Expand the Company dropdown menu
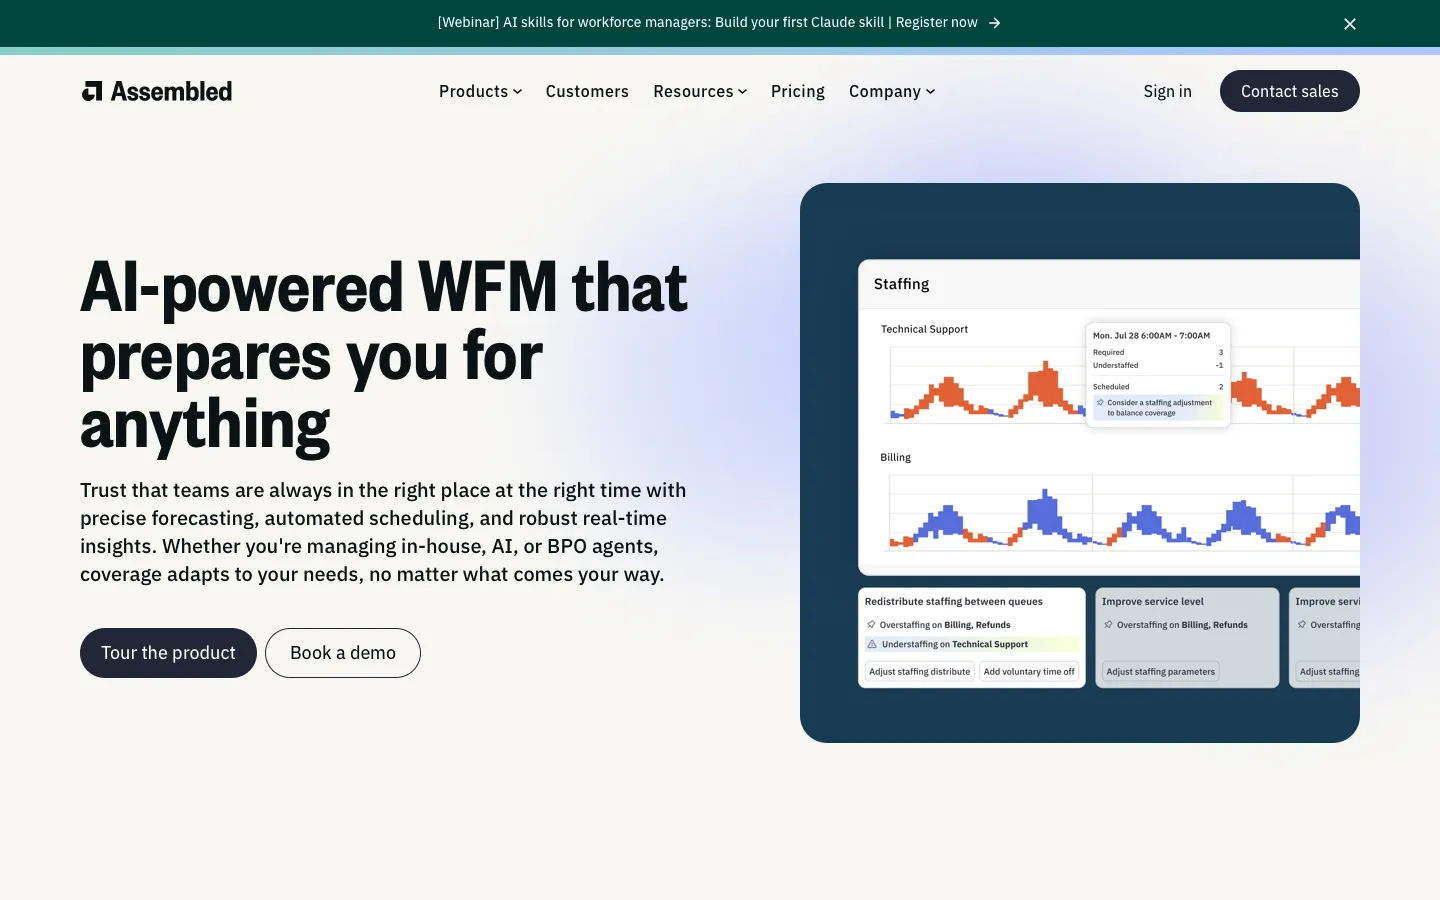The height and width of the screenshot is (900, 1440). click(x=892, y=91)
